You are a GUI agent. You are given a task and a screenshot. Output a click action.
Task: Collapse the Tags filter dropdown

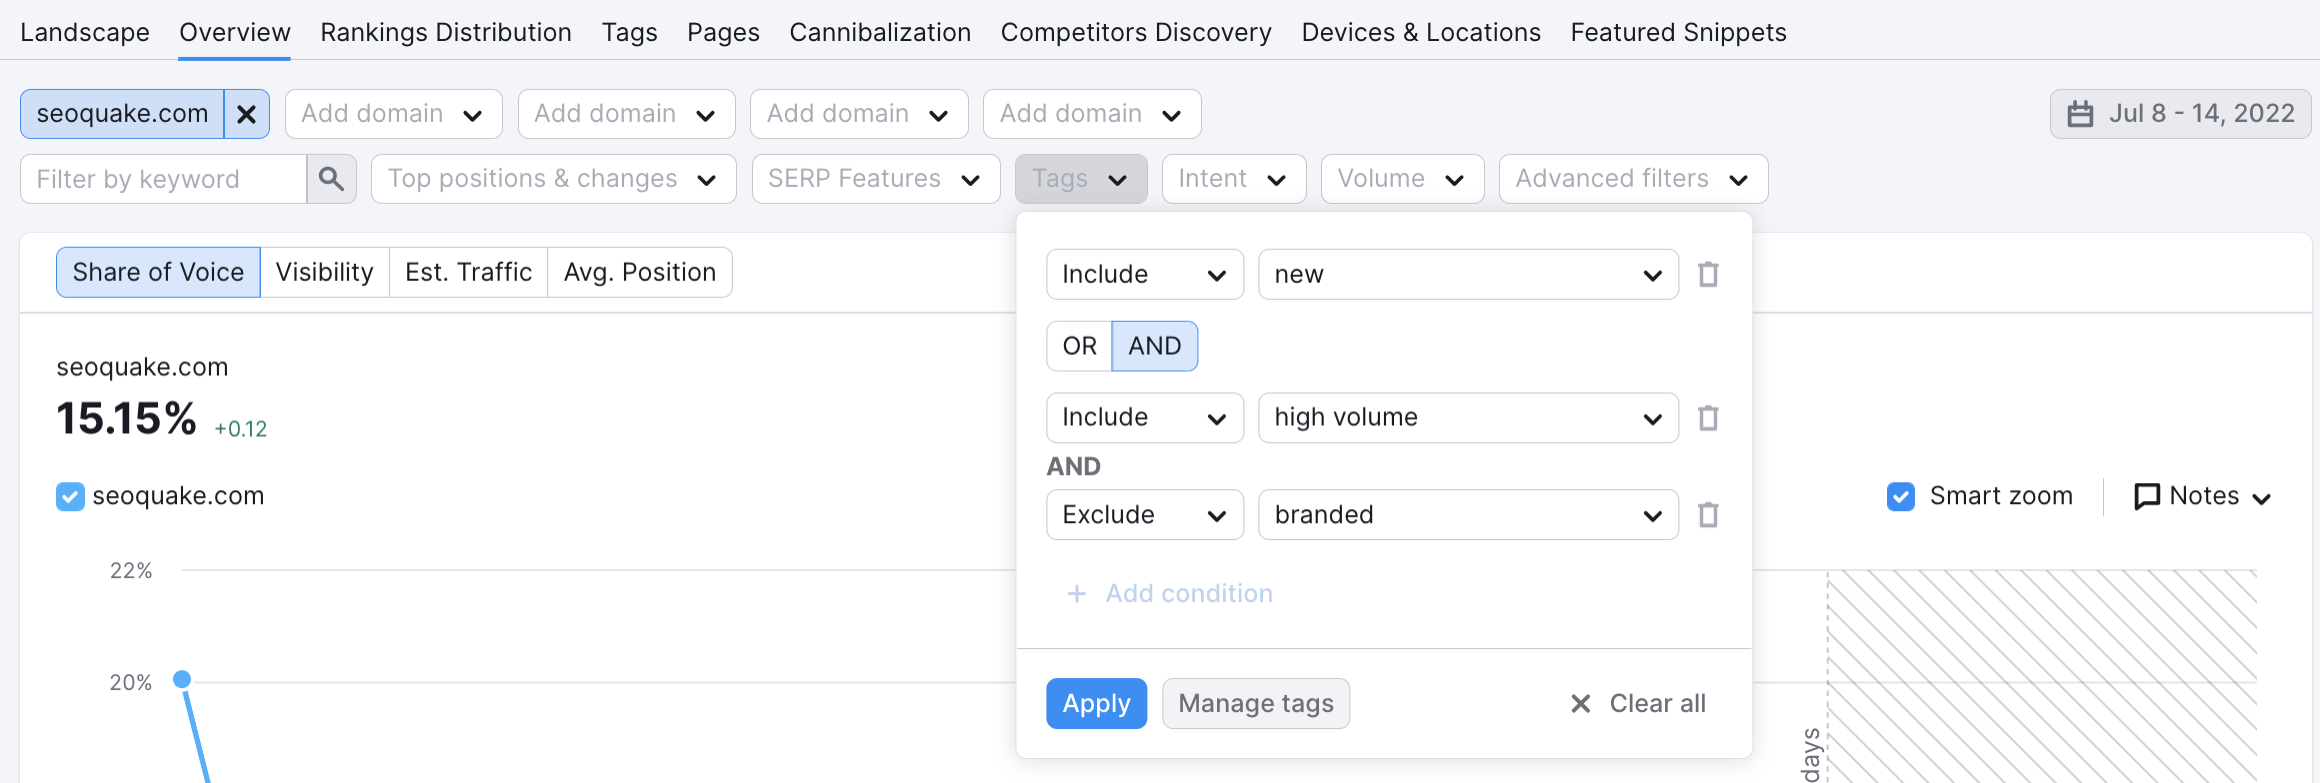[x=1081, y=179]
